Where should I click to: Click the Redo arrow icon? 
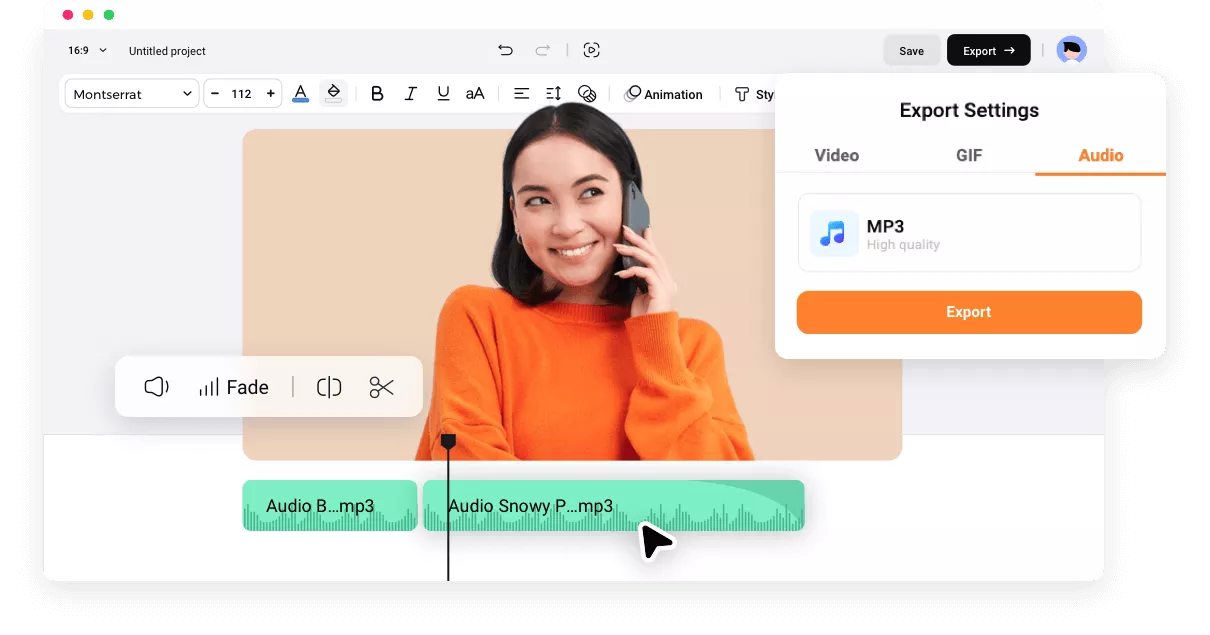542,50
